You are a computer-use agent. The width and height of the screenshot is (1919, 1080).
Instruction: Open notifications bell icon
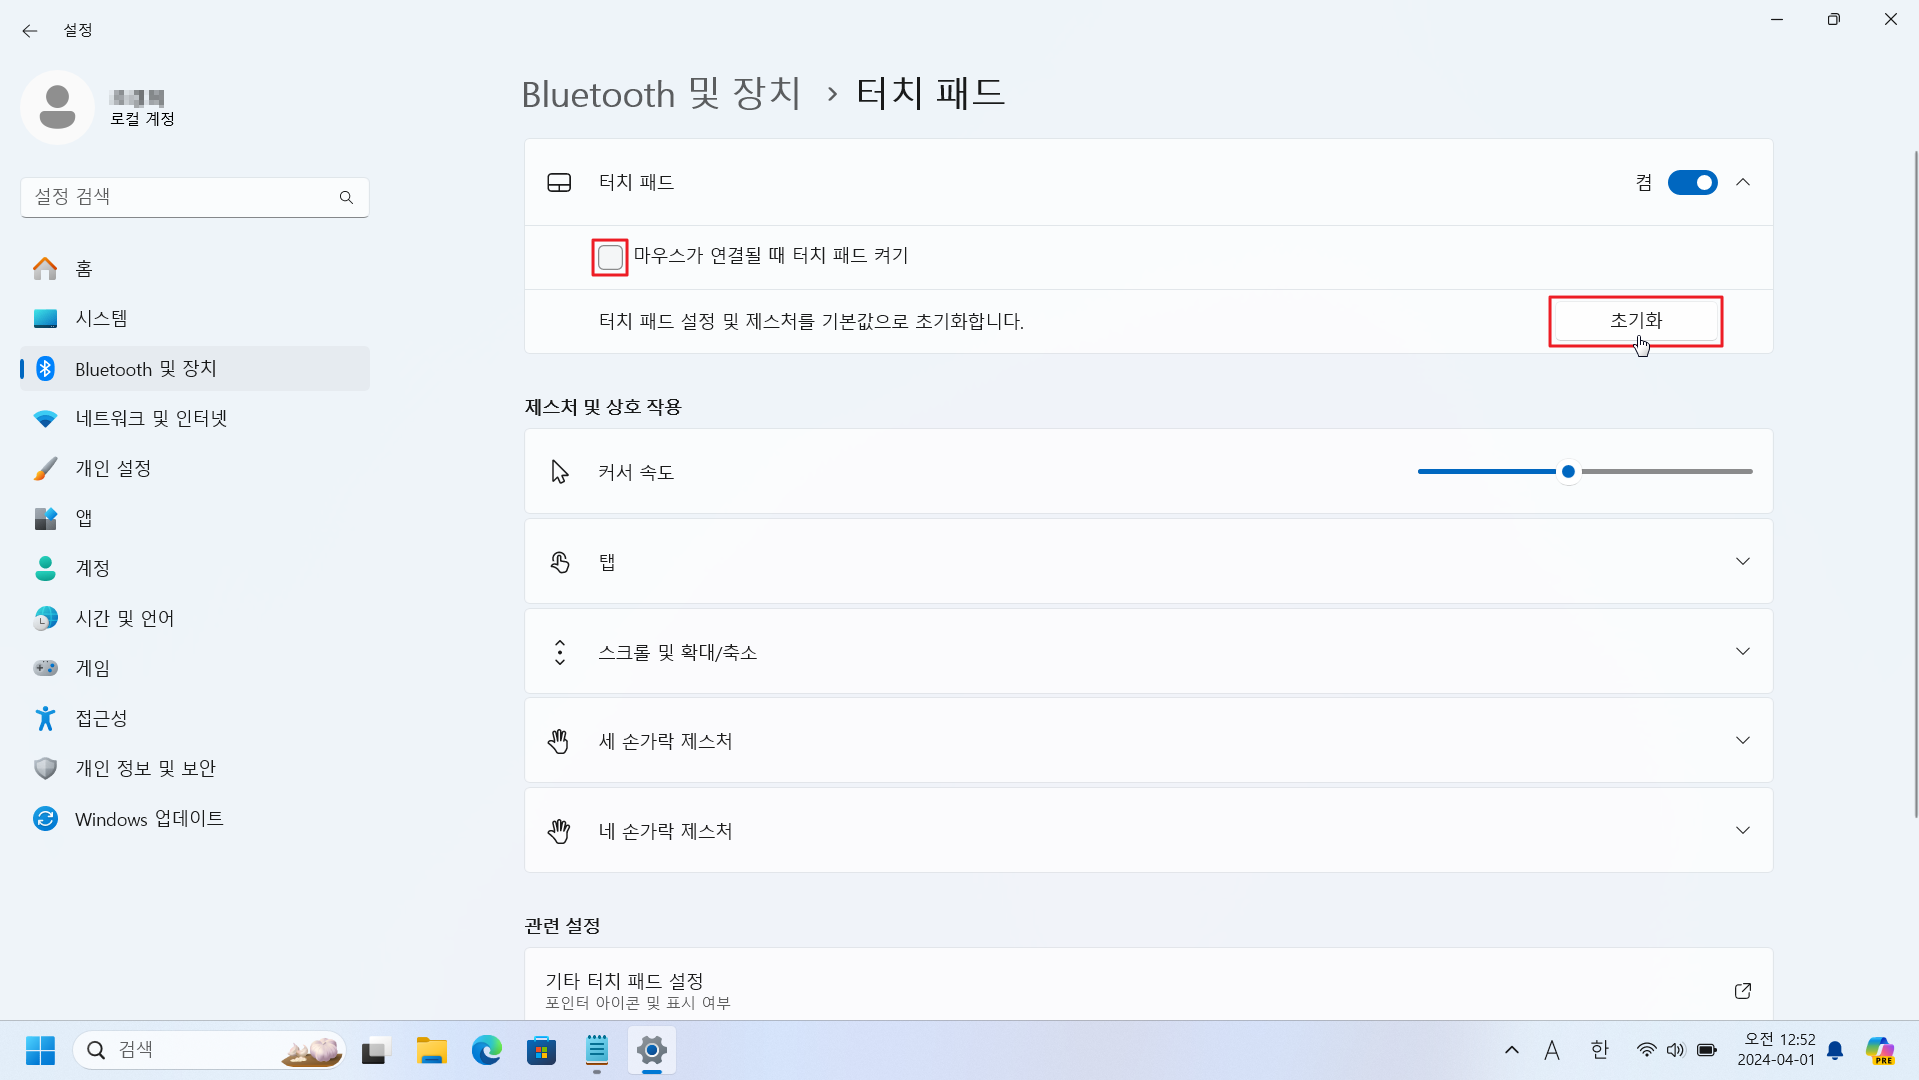1835,1050
